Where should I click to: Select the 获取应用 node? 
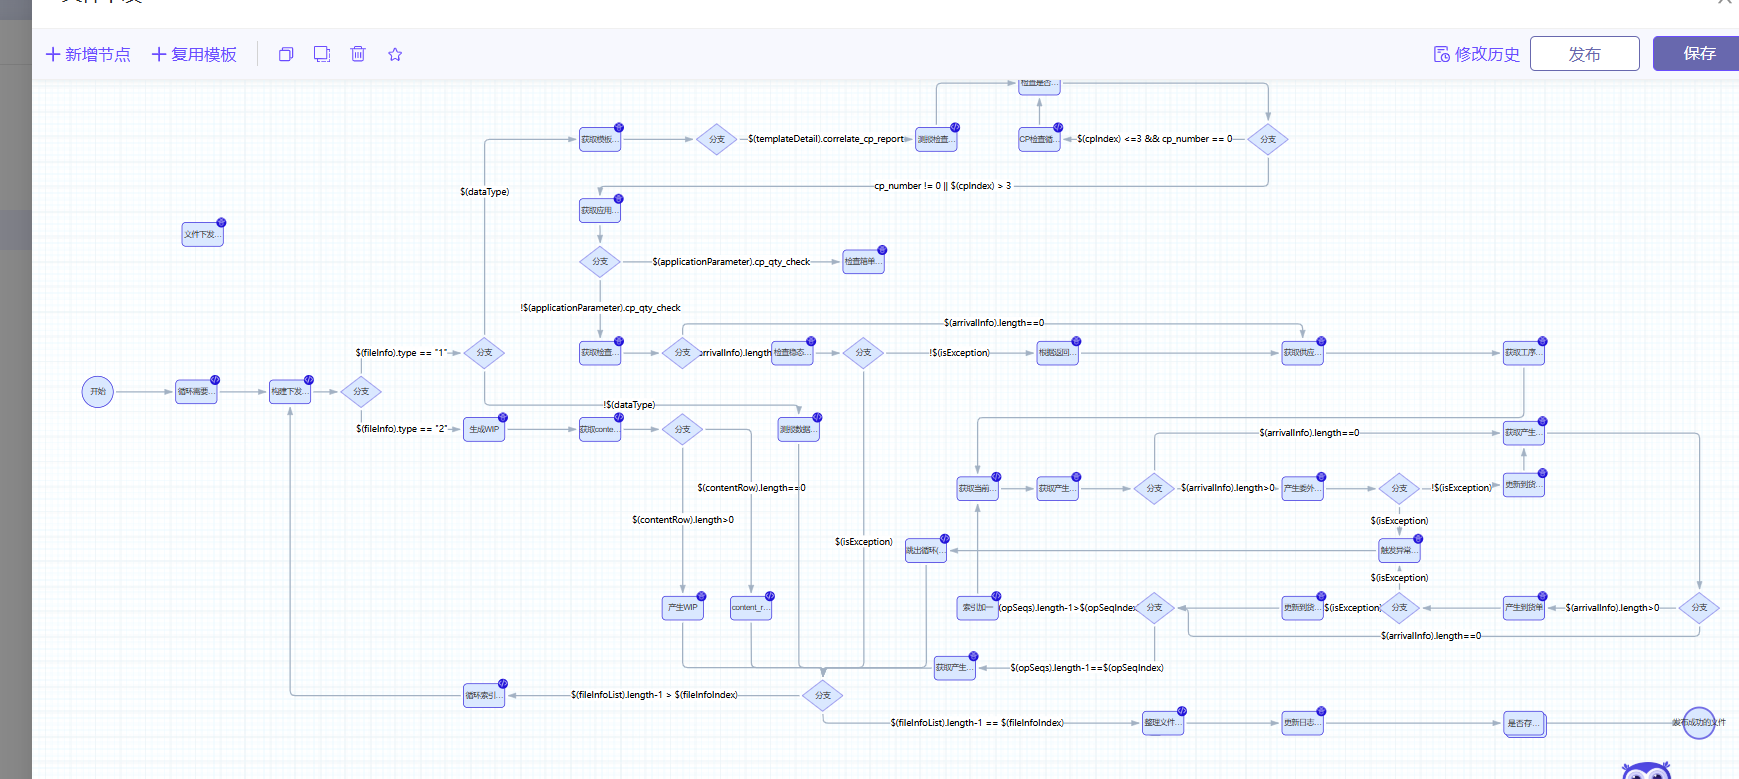coord(600,211)
